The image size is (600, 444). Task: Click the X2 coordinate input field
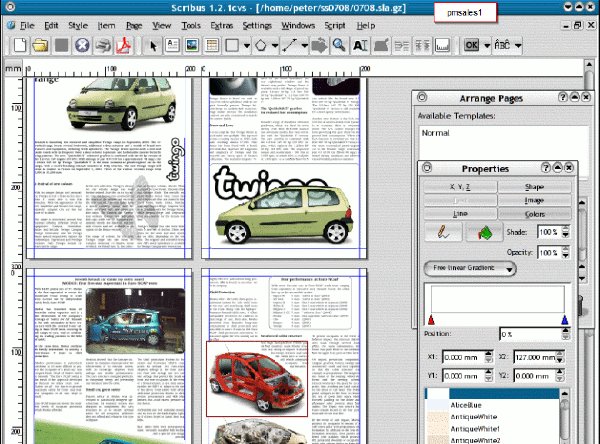click(535, 357)
